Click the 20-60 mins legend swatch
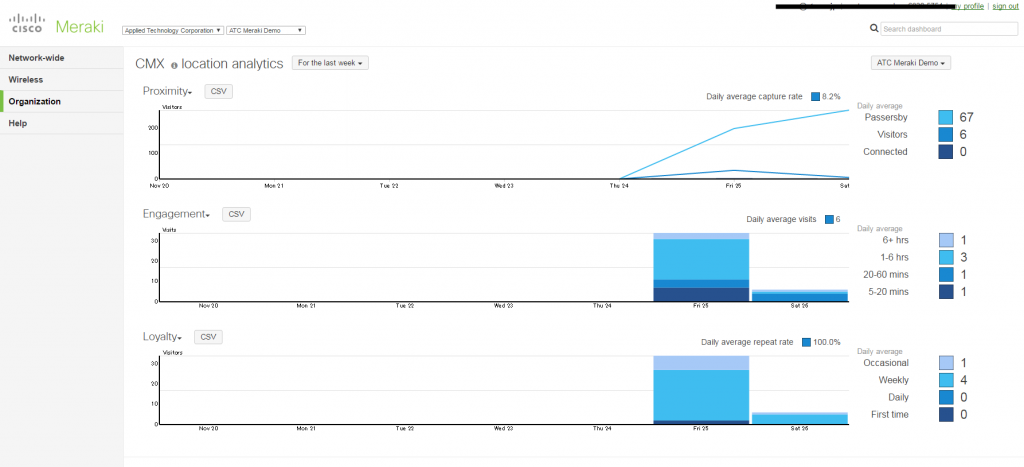This screenshot has width=1024, height=467. [x=946, y=274]
